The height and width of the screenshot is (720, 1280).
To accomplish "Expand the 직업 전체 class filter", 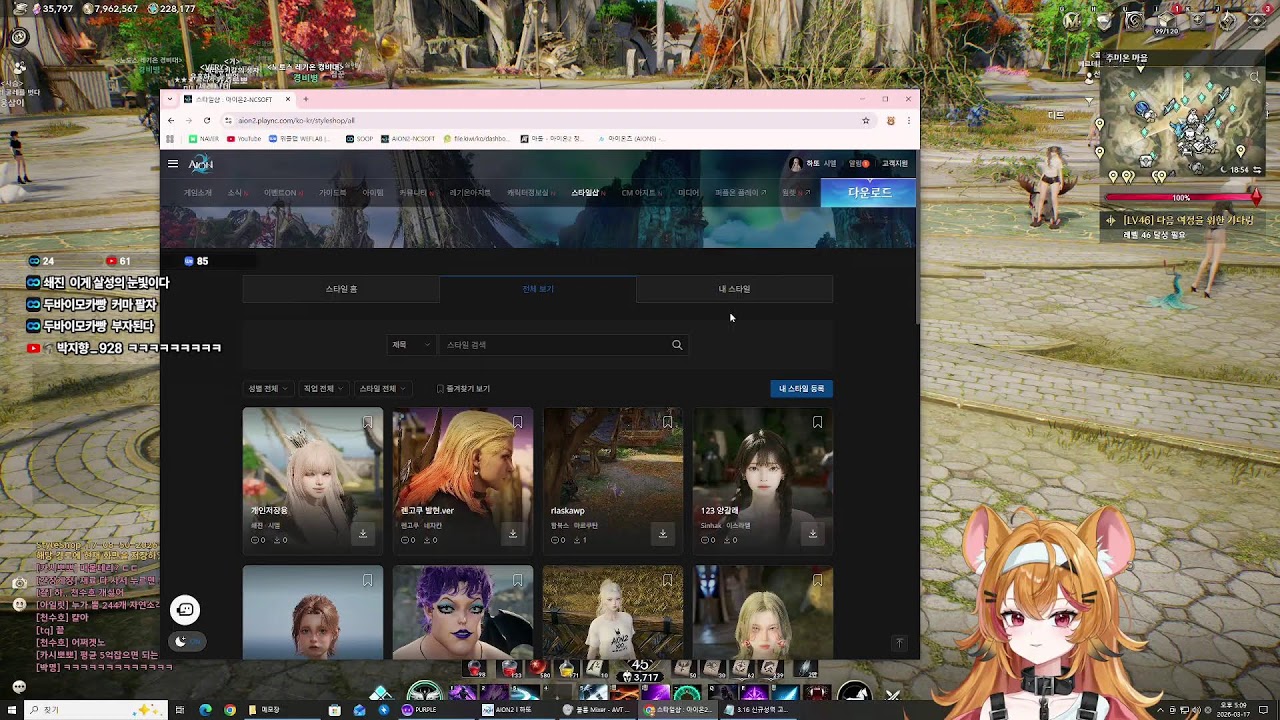I will tap(323, 389).
